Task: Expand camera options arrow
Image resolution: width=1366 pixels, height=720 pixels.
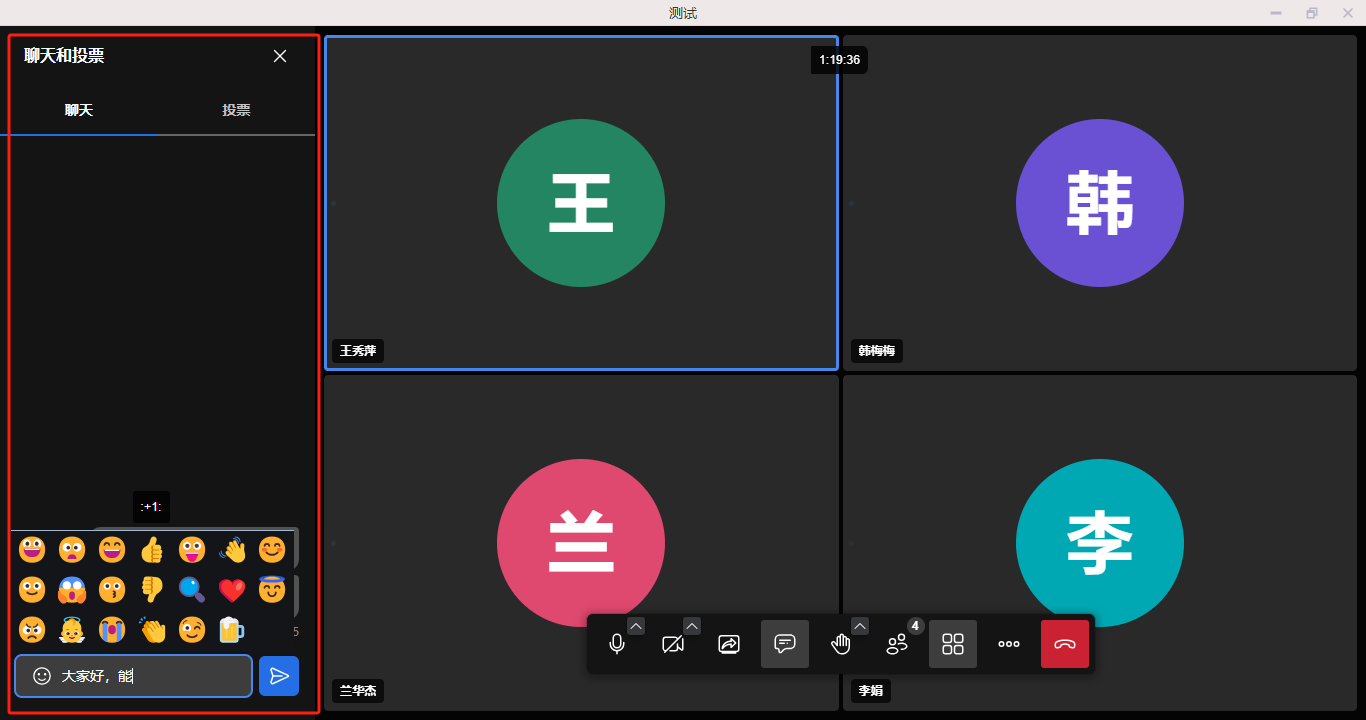Action: pos(692,626)
